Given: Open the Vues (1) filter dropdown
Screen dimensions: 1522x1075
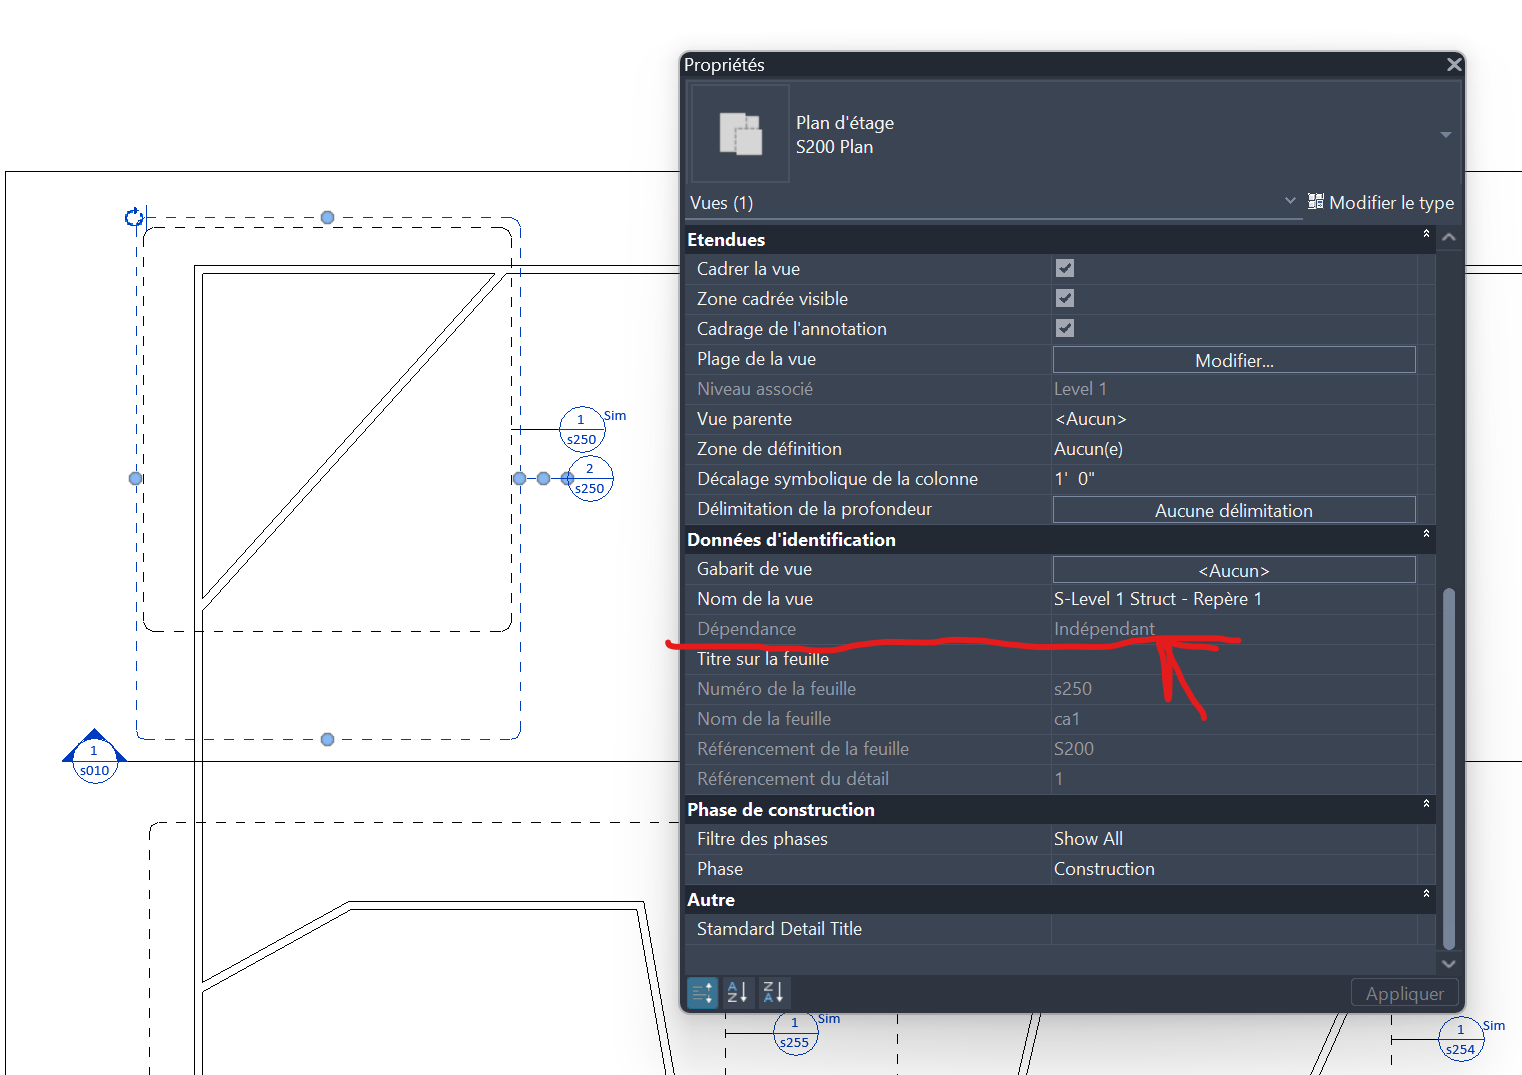Looking at the screenshot, I should pyautogui.click(x=1290, y=201).
